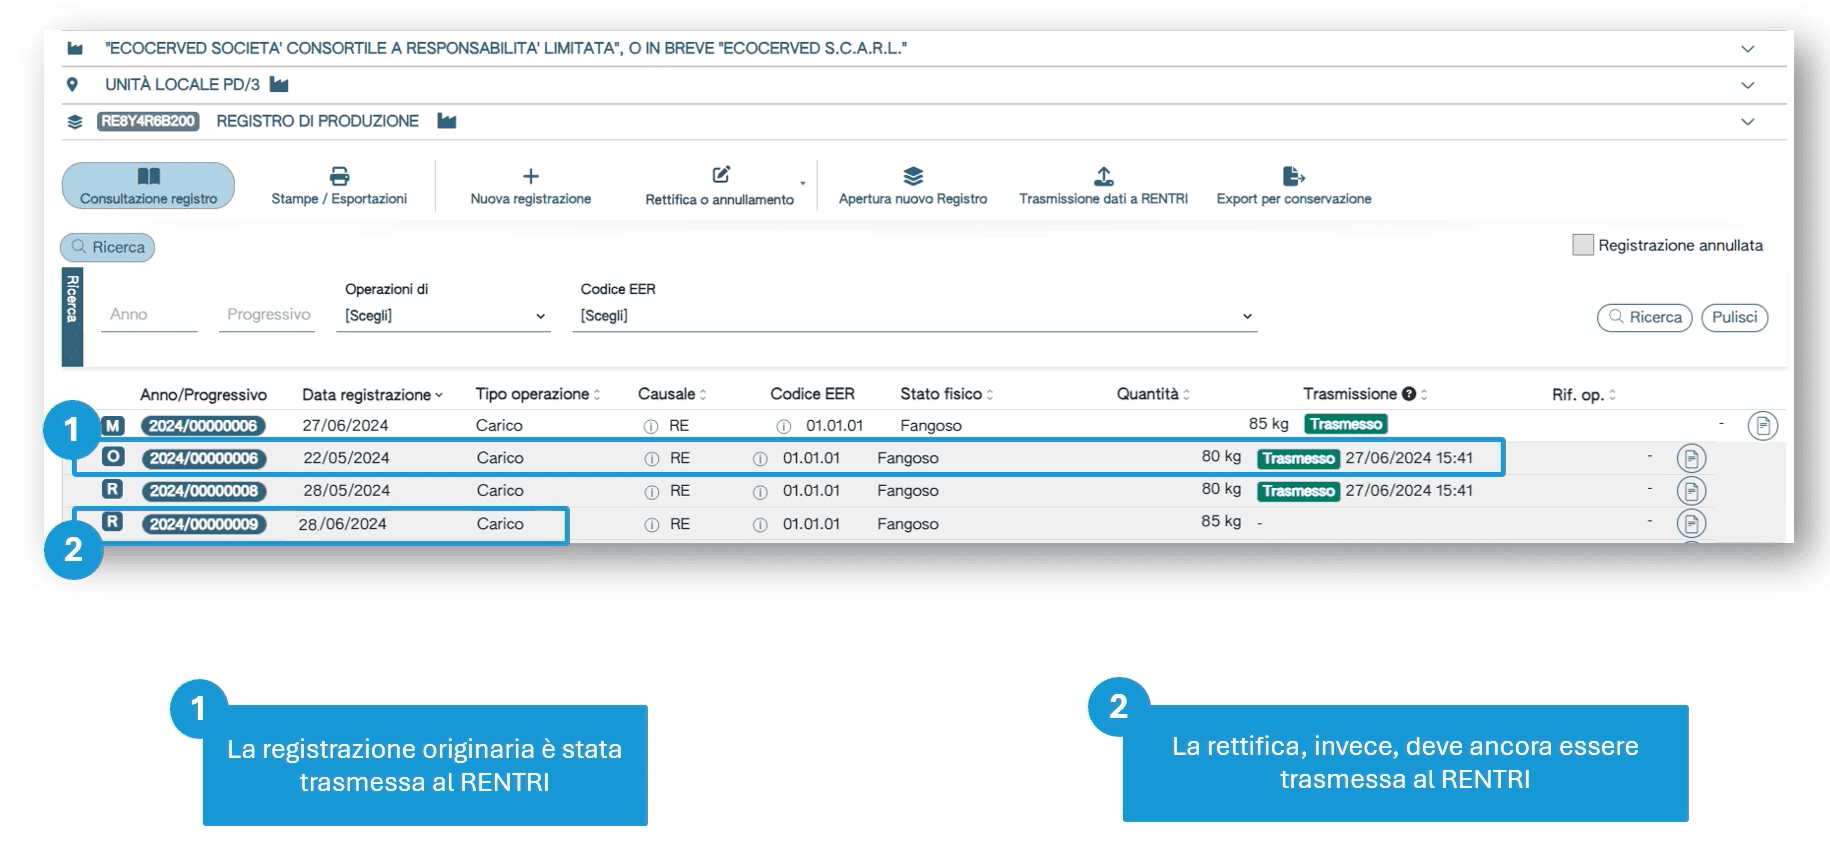The height and width of the screenshot is (856, 1830).
Task: Open Rettifica o annullamento edit icon
Action: (x=720, y=175)
